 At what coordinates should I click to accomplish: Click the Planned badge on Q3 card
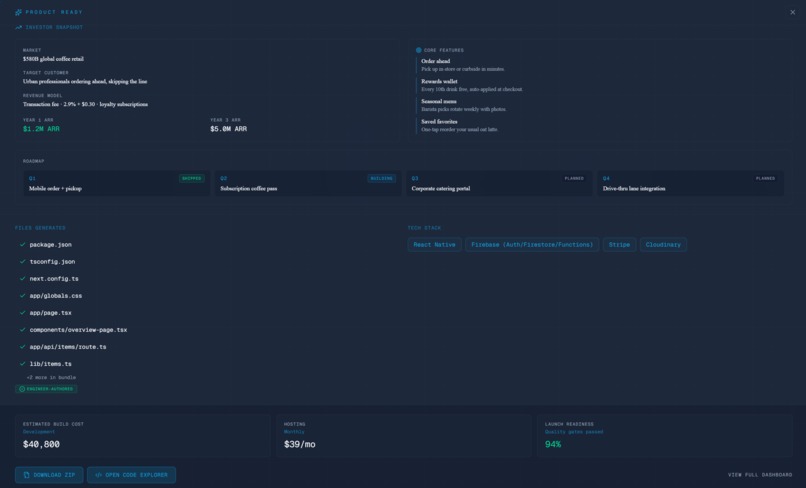click(574, 178)
